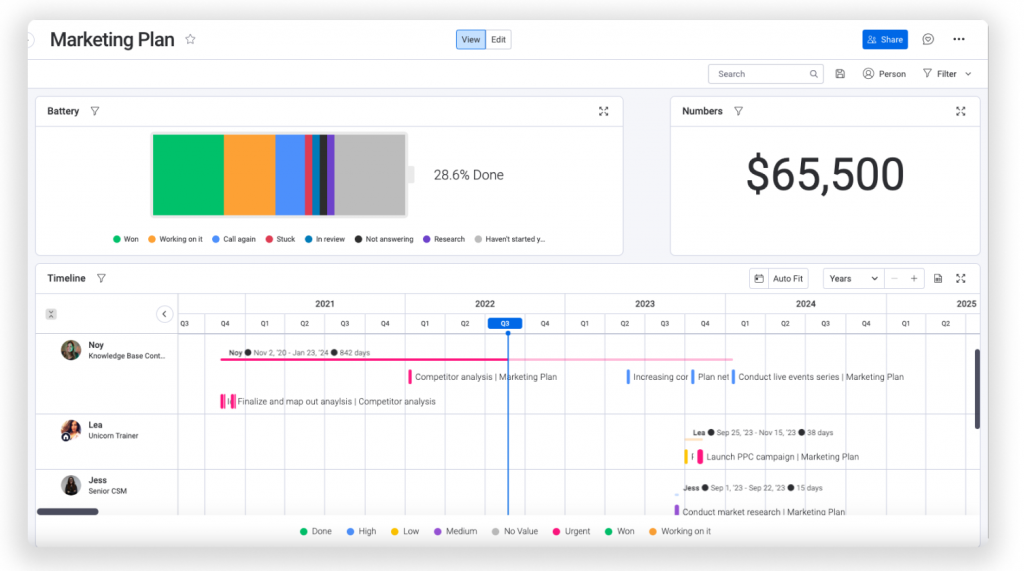The width and height of the screenshot is (1024, 571).
Task: Switch to View mode
Action: click(471, 40)
